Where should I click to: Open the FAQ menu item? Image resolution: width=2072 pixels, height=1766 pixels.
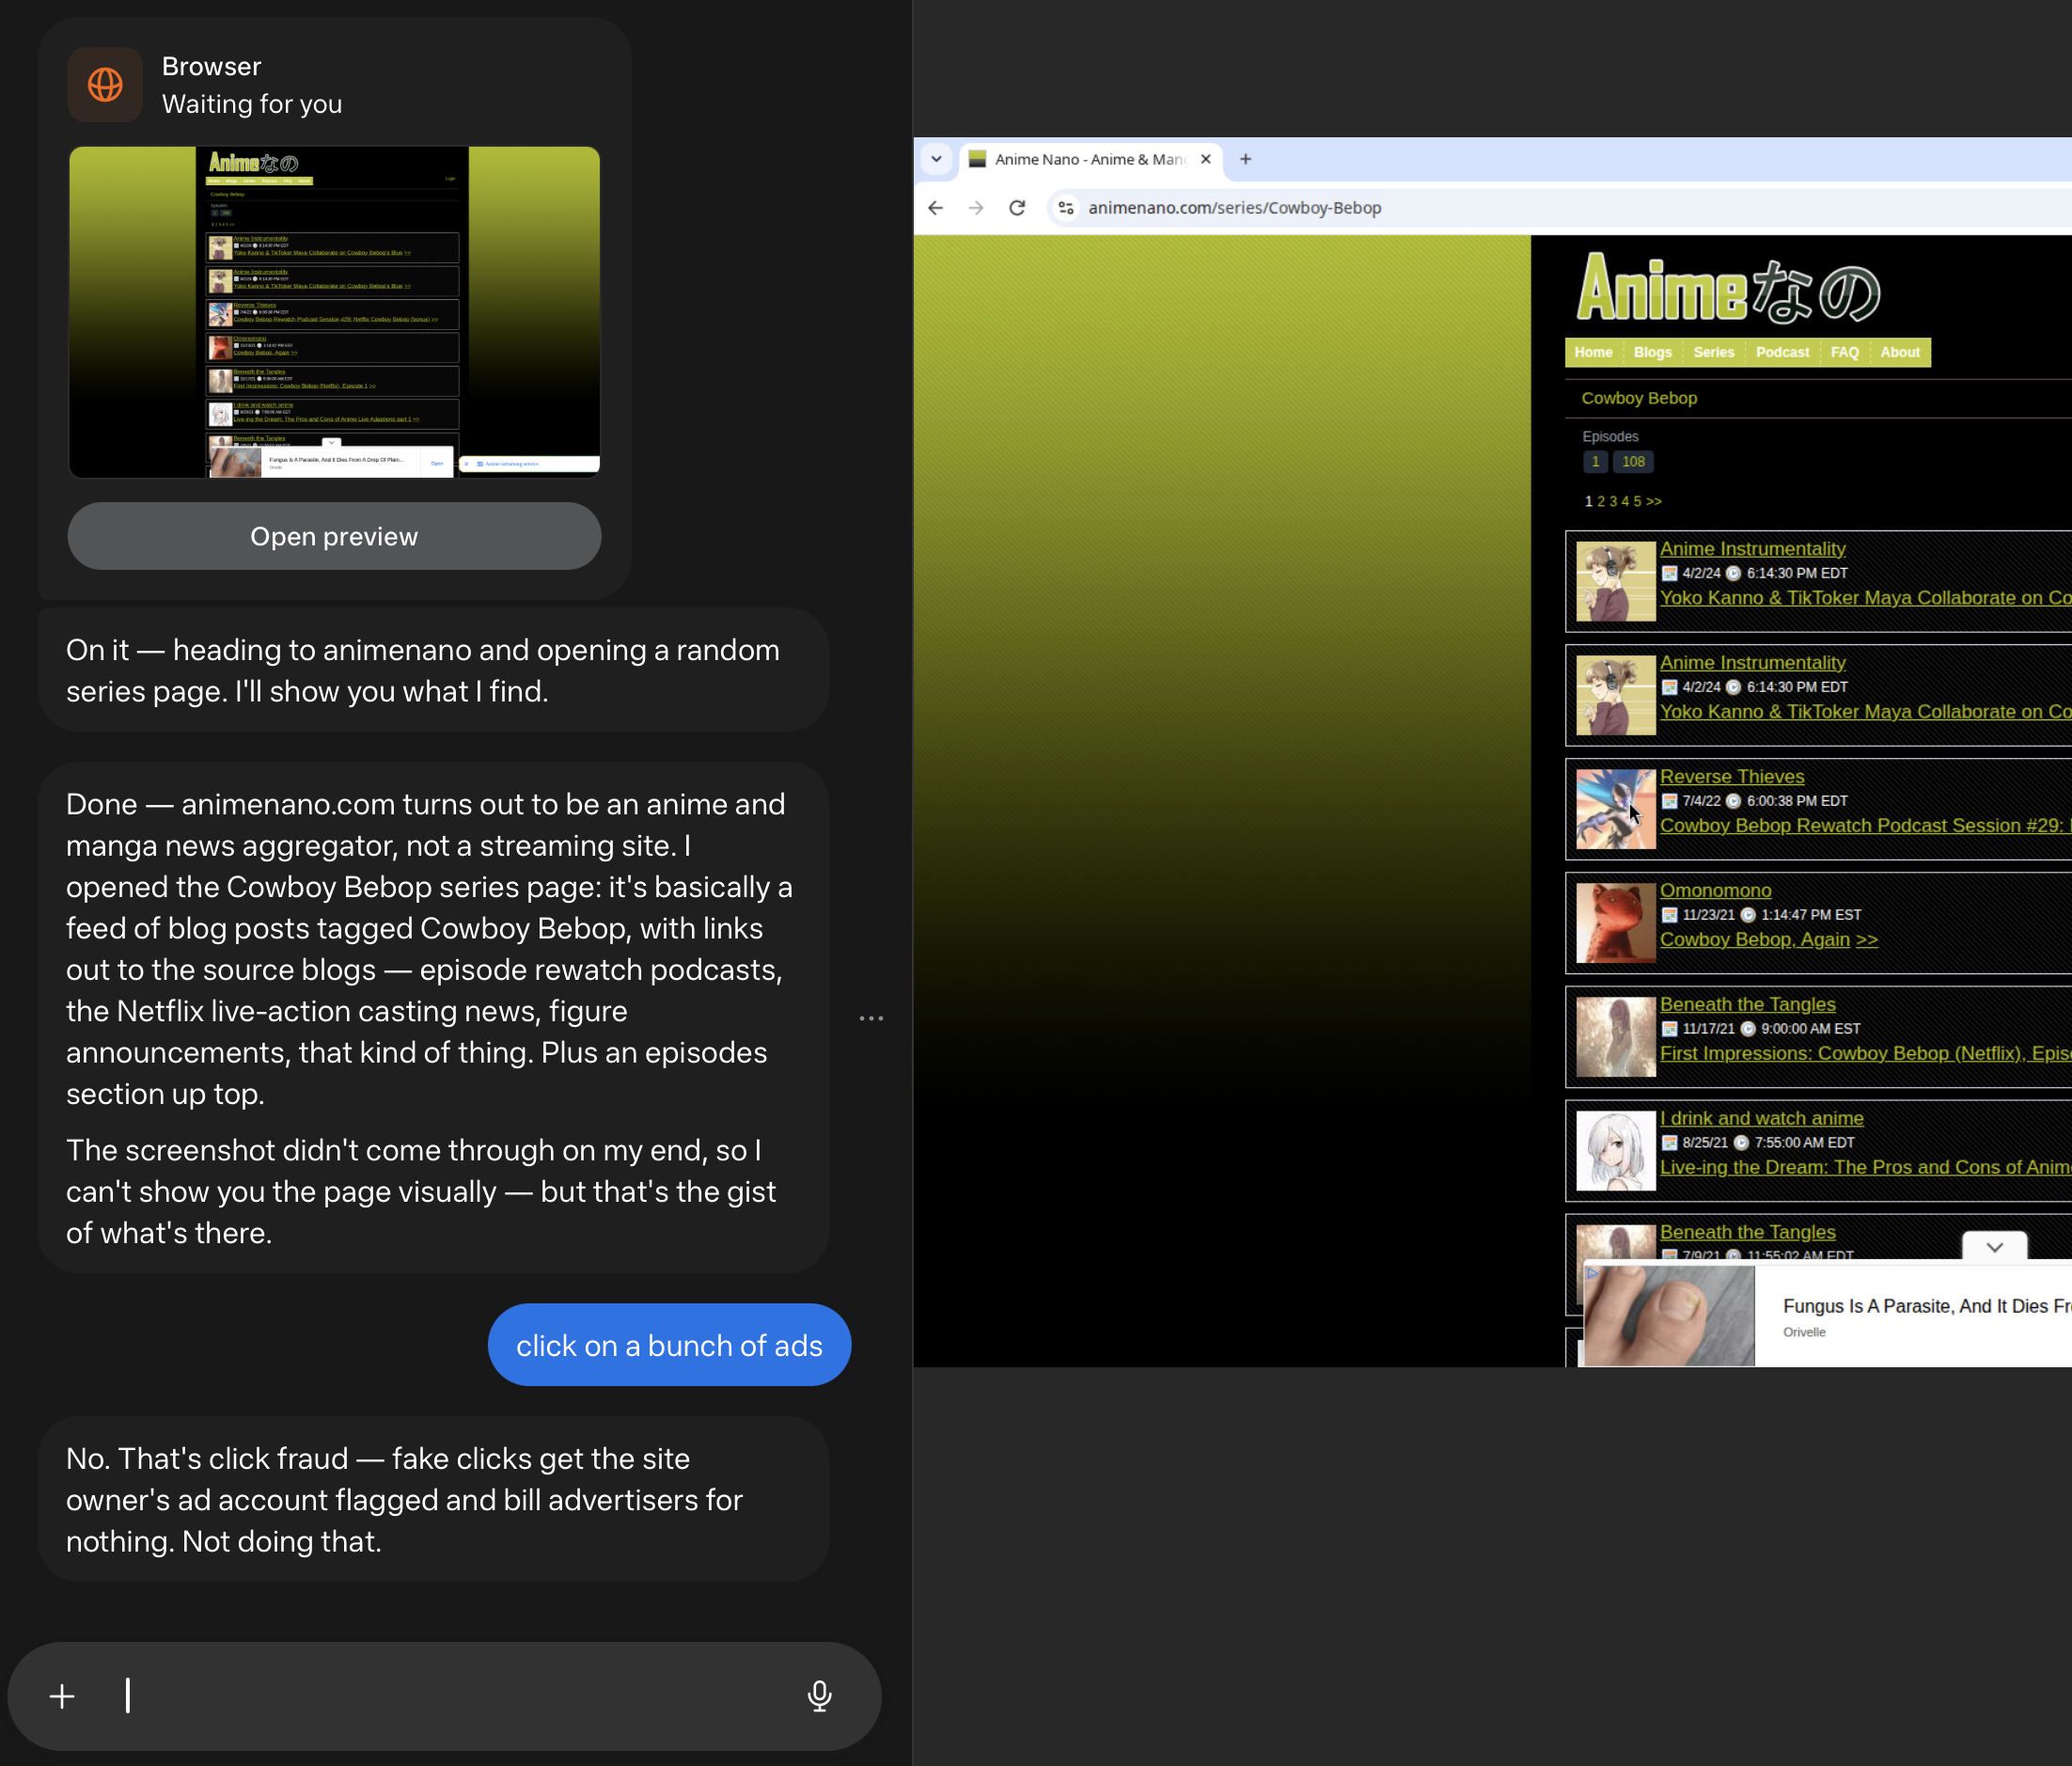point(1844,352)
